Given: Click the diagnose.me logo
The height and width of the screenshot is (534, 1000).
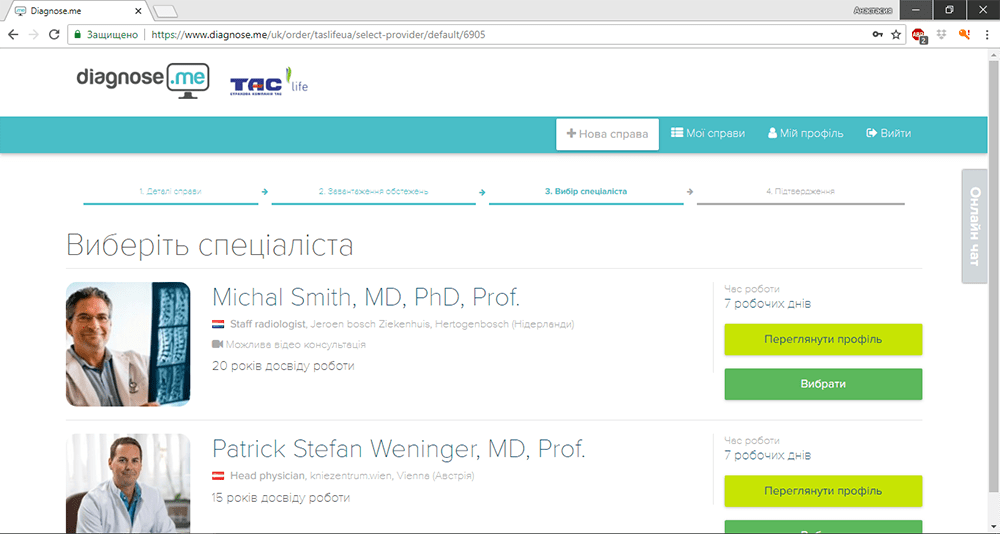Looking at the screenshot, I should tap(142, 78).
